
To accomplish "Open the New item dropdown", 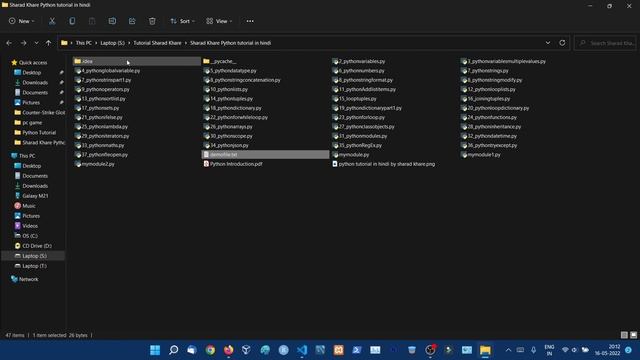I will pyautogui.click(x=22, y=21).
